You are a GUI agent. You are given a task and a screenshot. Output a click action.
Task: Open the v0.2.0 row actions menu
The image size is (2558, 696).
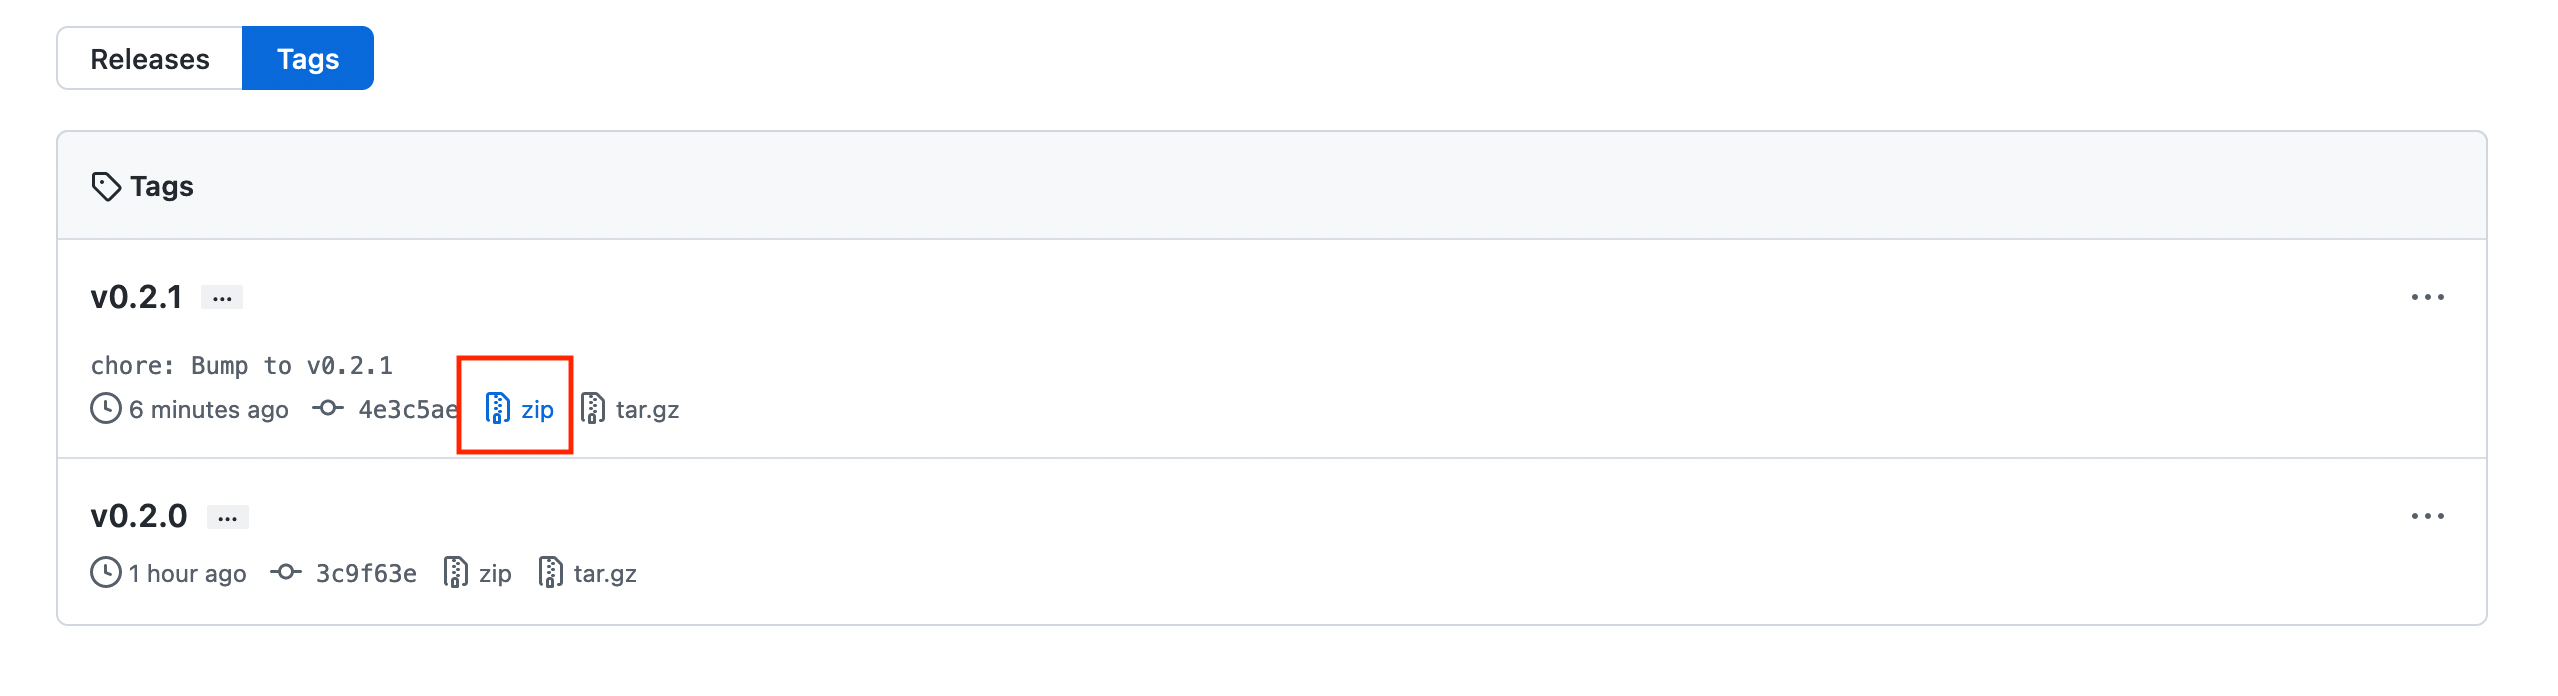coord(2427,517)
